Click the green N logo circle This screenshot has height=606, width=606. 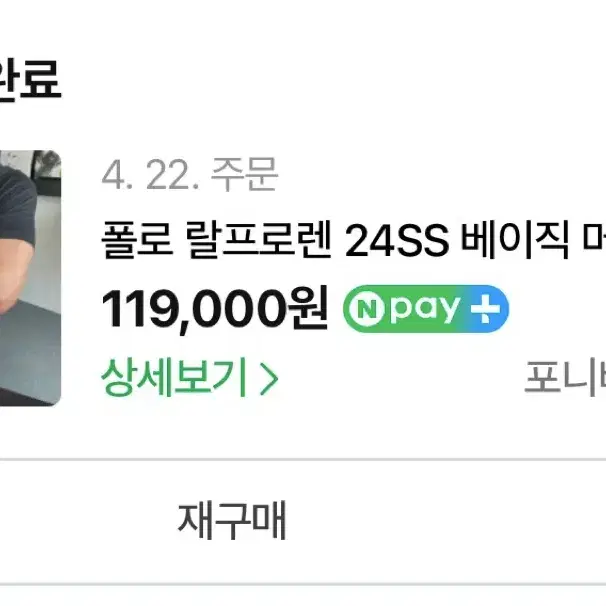coord(366,309)
